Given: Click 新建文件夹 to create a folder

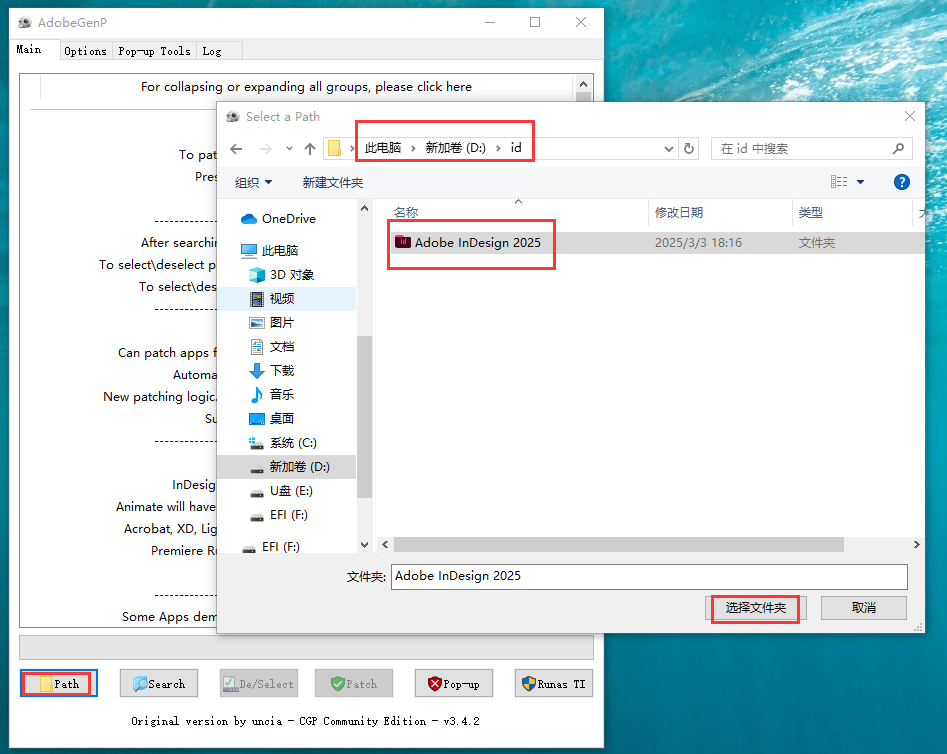Looking at the screenshot, I should [x=333, y=182].
